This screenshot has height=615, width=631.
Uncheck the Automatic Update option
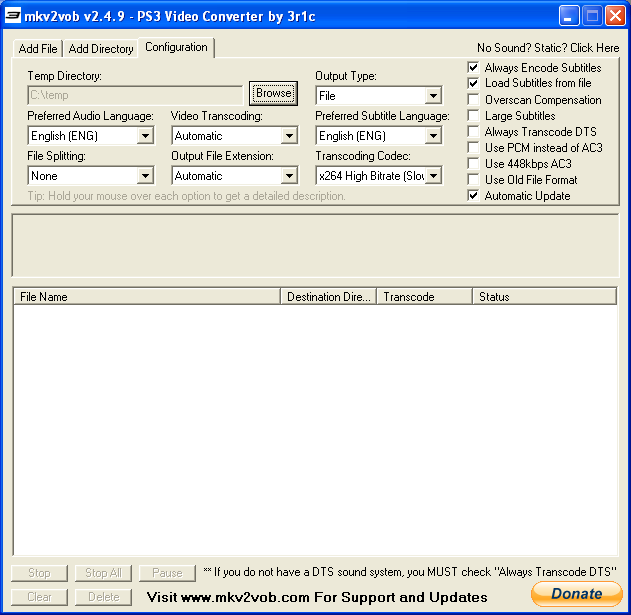click(x=474, y=196)
